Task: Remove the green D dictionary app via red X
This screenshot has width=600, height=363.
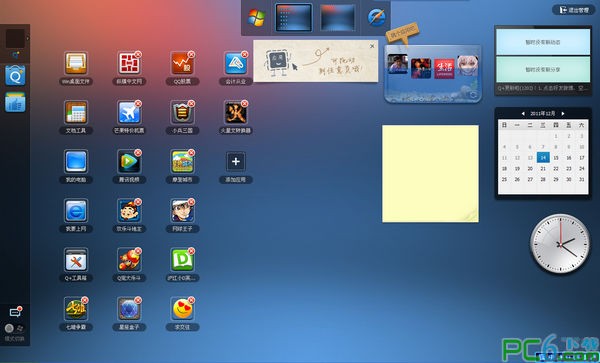Action: pos(191,251)
